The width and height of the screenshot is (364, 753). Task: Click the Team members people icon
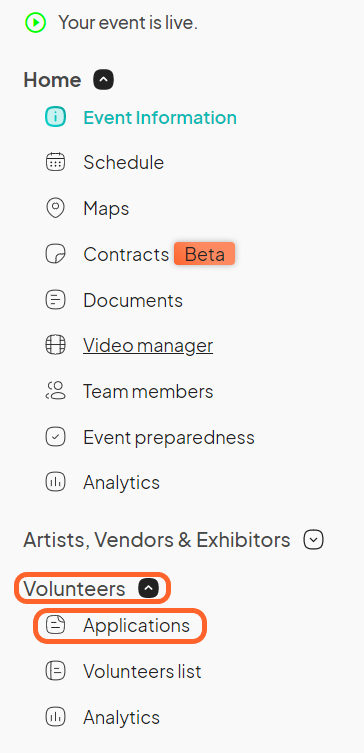[x=56, y=390]
